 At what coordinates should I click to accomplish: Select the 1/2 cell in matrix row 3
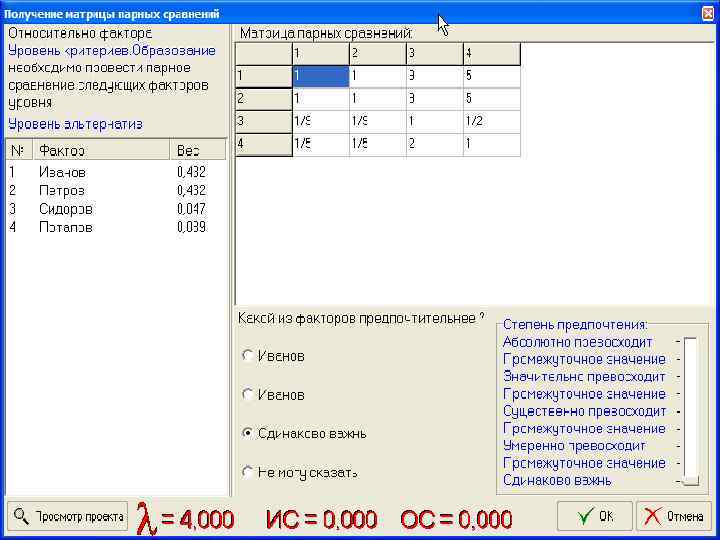[492, 122]
